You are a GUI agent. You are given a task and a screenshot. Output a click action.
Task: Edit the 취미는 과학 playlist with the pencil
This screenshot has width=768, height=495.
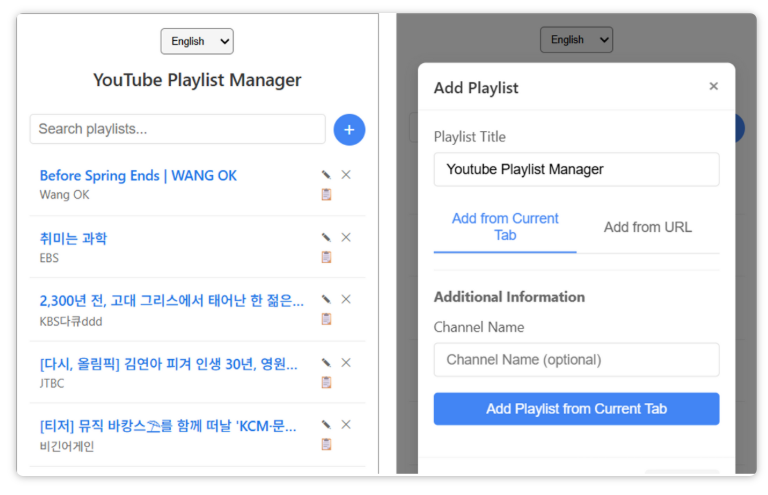pyautogui.click(x=326, y=237)
